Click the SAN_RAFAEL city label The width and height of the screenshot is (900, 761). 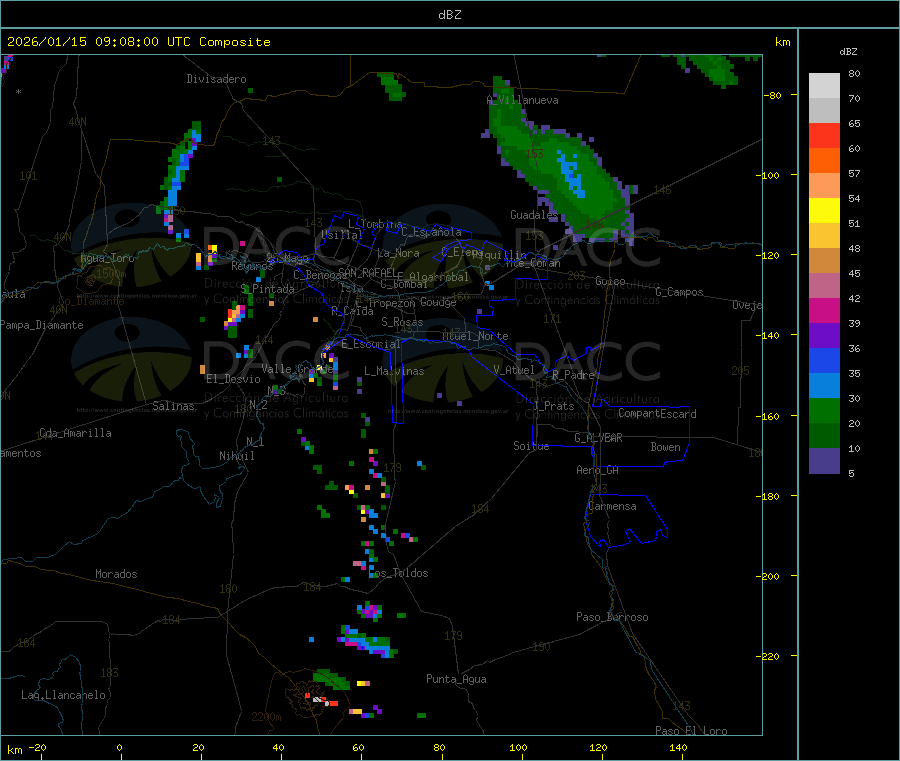point(367,272)
